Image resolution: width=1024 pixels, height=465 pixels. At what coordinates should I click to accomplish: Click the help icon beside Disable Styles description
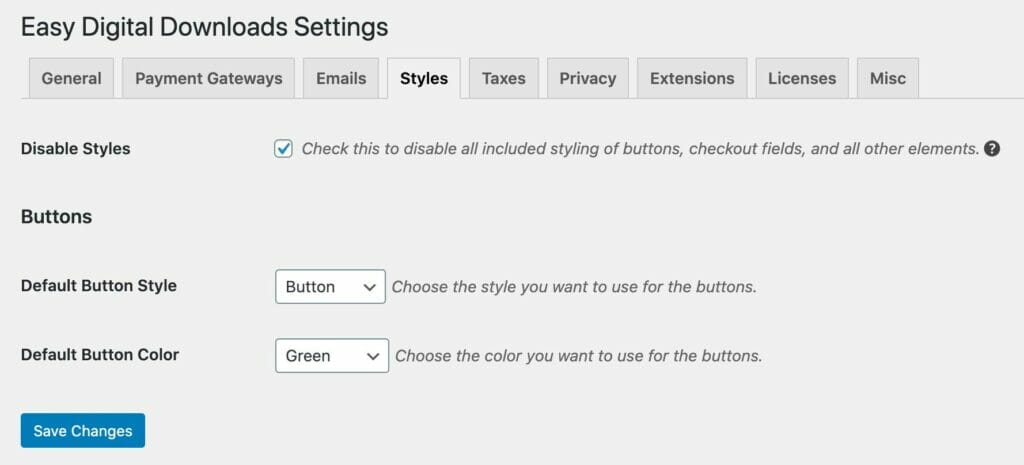click(x=992, y=149)
